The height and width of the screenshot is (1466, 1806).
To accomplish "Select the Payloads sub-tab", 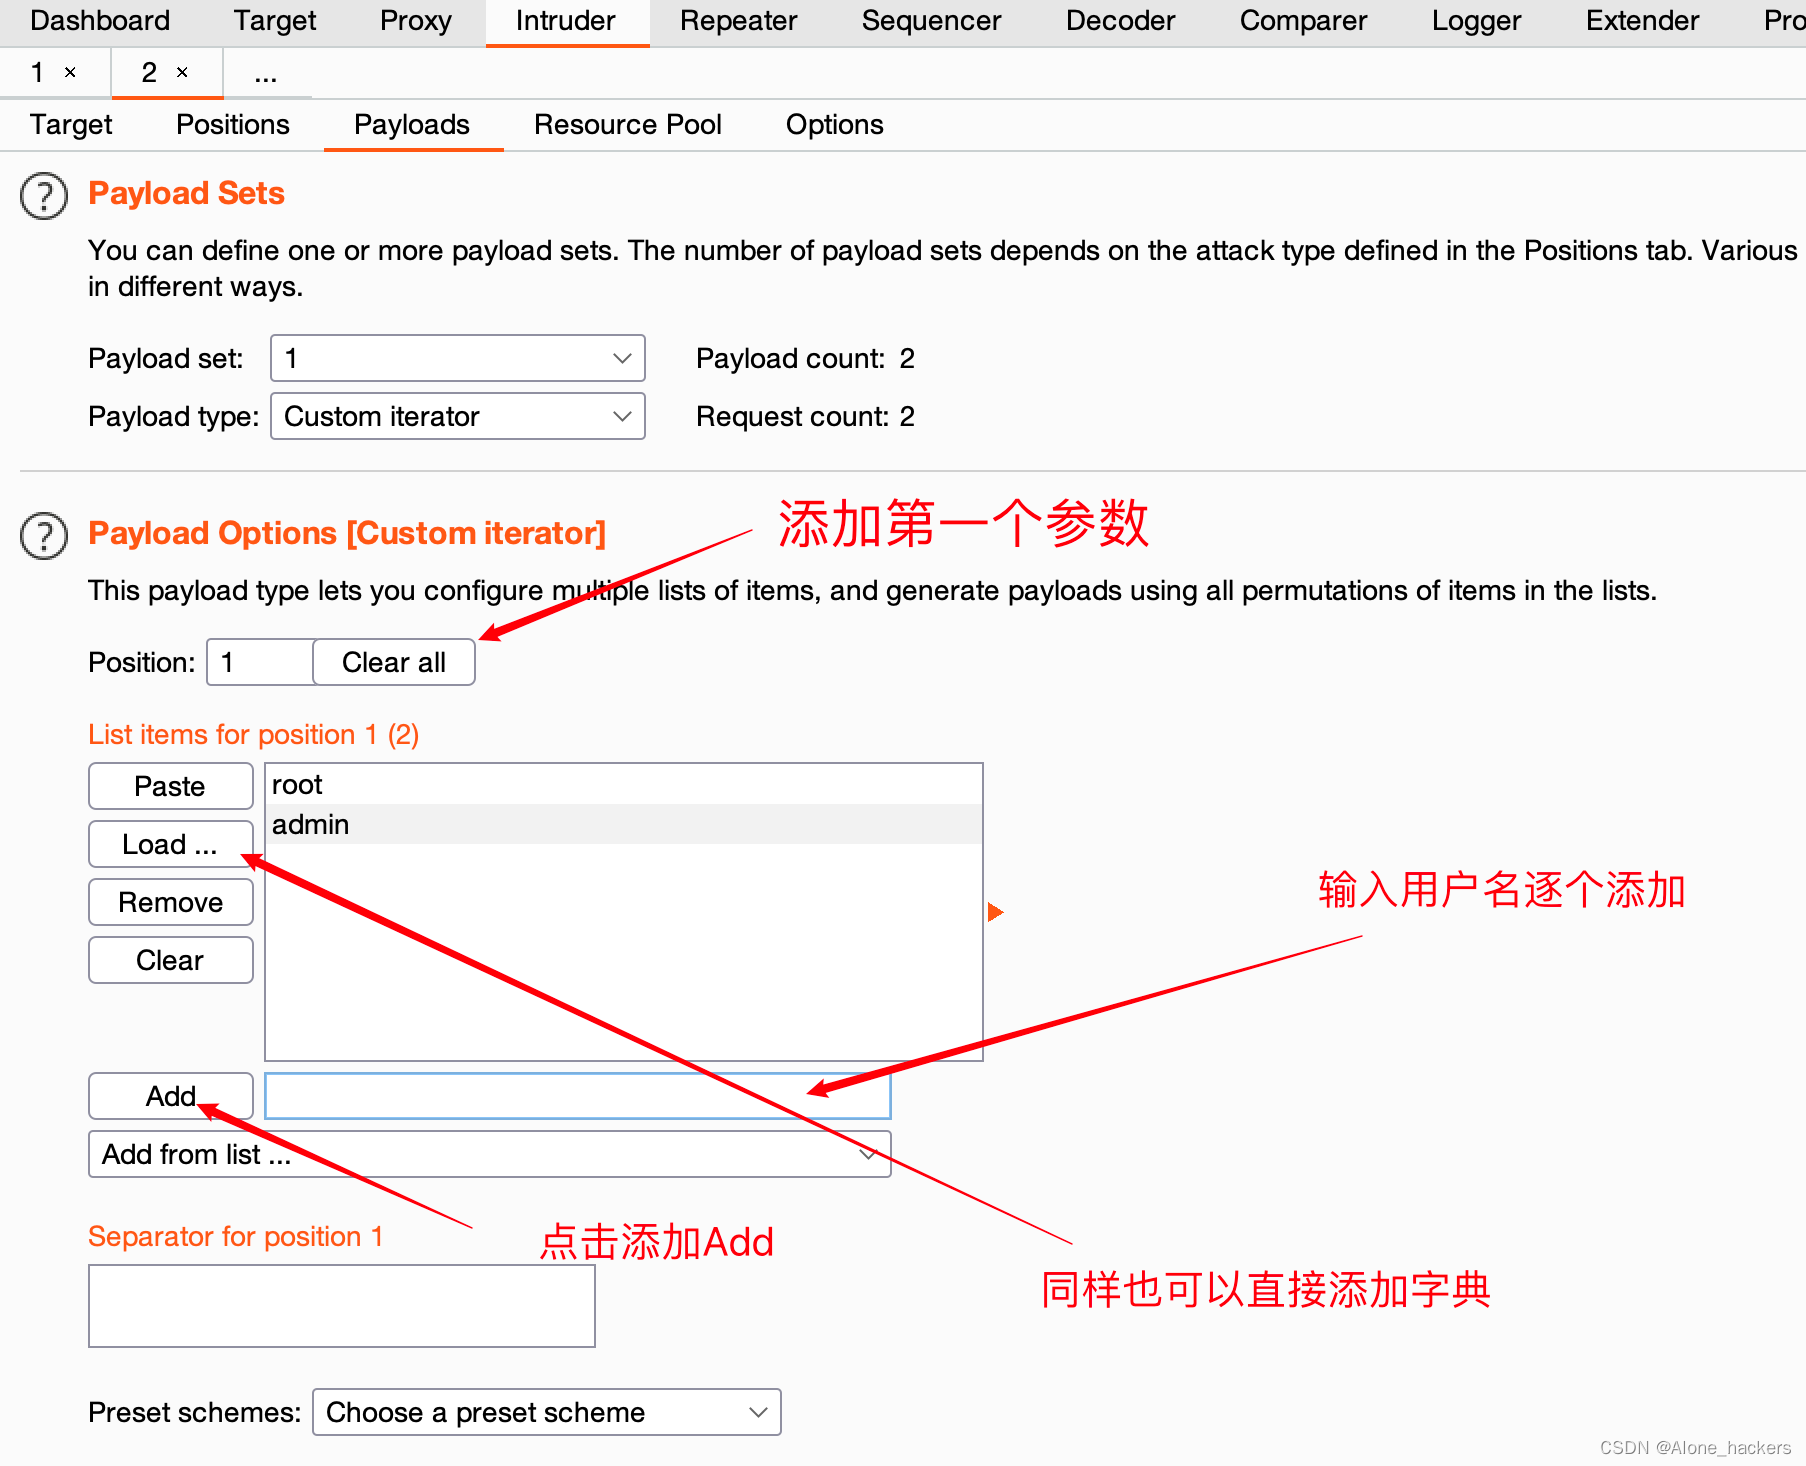I will click(x=412, y=125).
